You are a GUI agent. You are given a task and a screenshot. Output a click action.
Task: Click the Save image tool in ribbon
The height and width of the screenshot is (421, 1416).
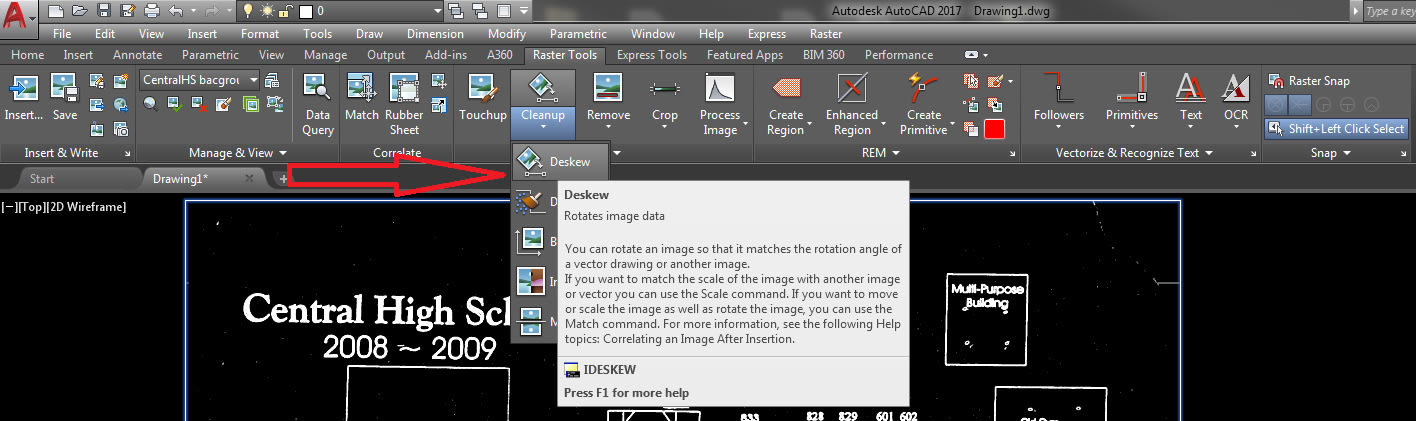(x=65, y=98)
